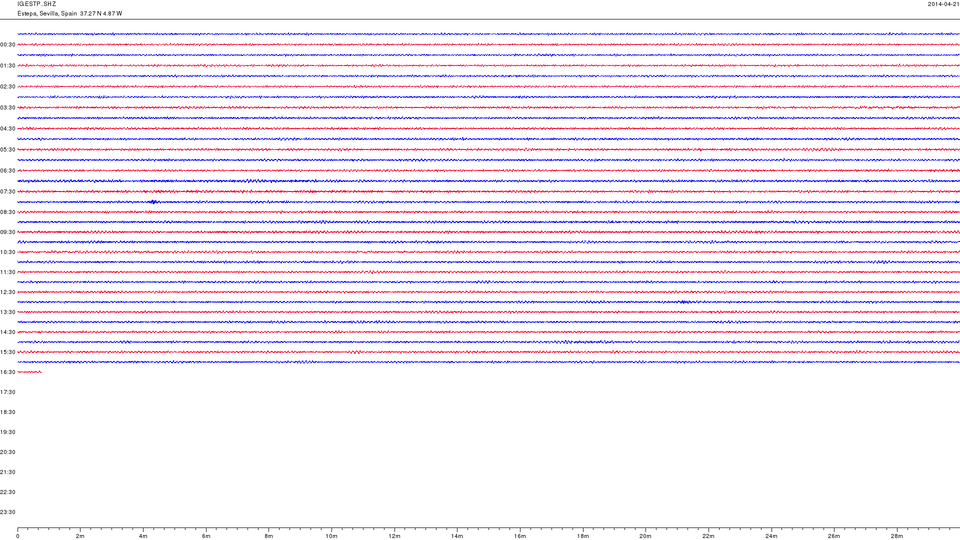Select the 12:30 time label
Image resolution: width=960 pixels, height=540 pixels.
7,293
